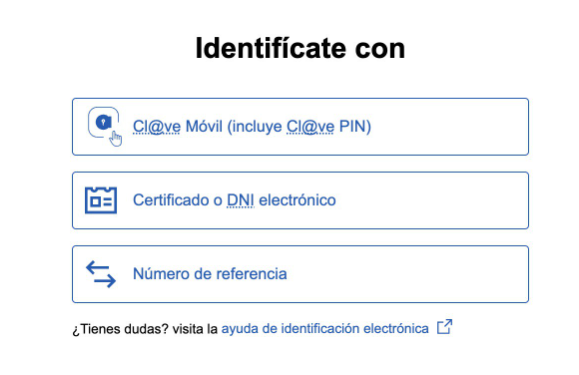
Task: Click the second Cl@ve abbreviation before PIN
Action: click(311, 127)
